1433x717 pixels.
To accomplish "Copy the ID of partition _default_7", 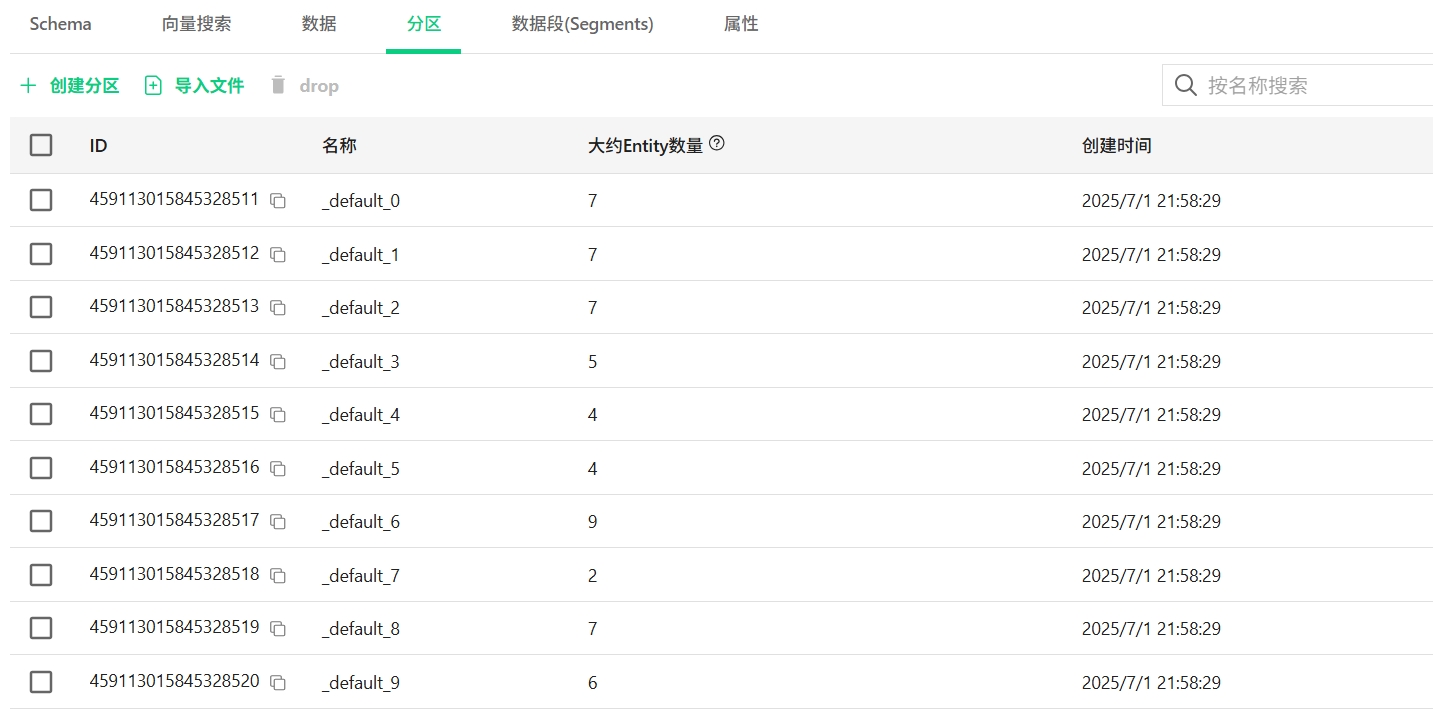I will [x=278, y=576].
